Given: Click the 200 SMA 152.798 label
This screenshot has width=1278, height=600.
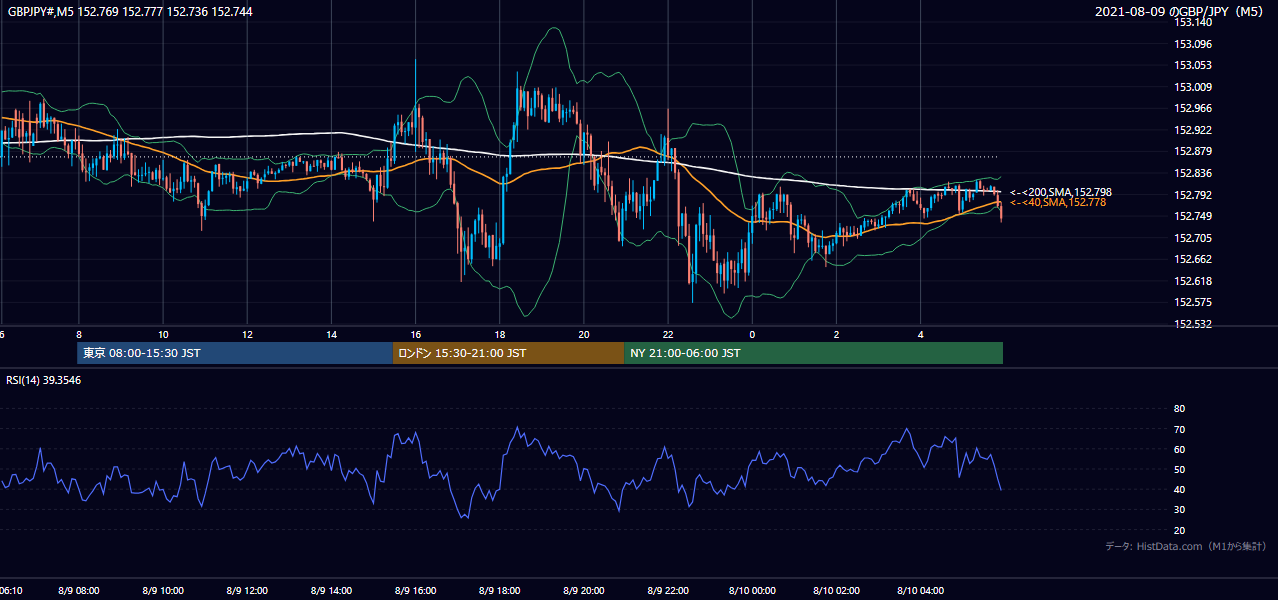Looking at the screenshot, I should click(x=1061, y=192).
